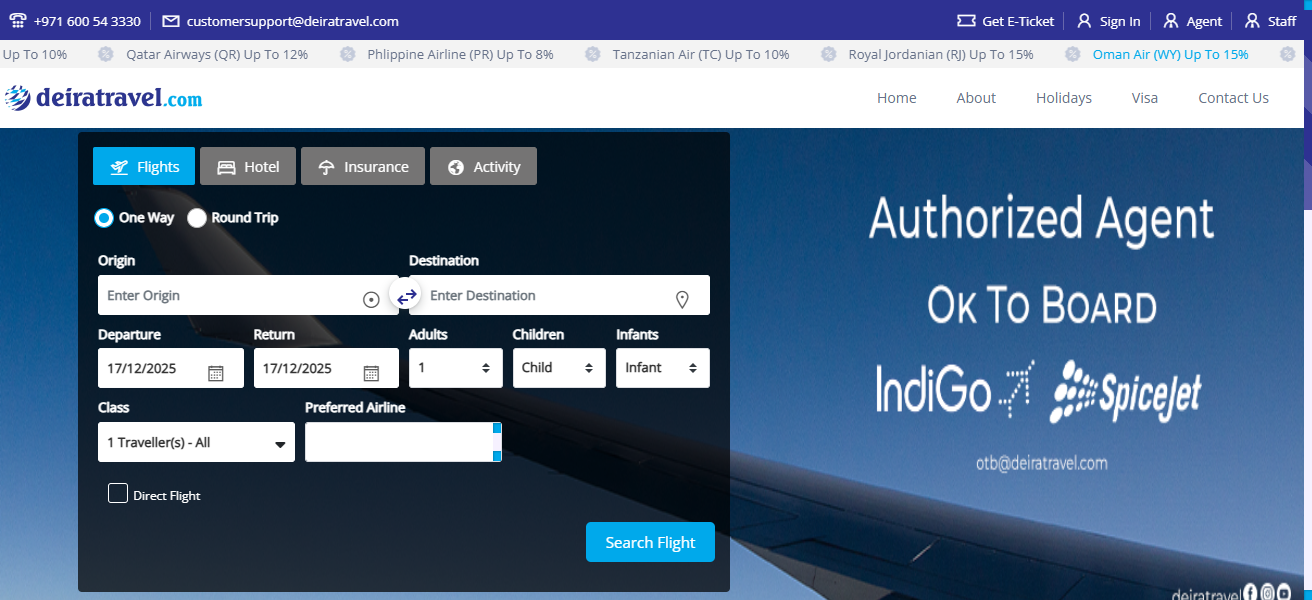Select the Round Trip radio button
Image resolution: width=1312 pixels, height=600 pixels.
197,218
